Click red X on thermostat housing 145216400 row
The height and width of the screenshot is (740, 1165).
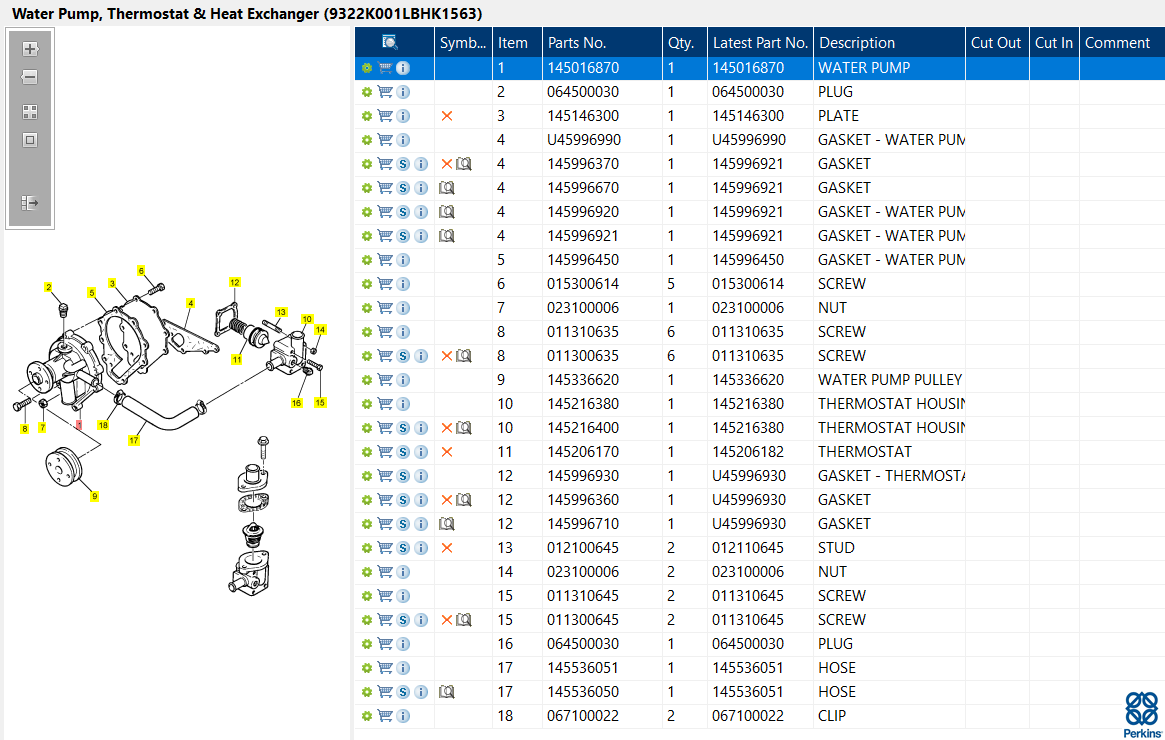(447, 428)
